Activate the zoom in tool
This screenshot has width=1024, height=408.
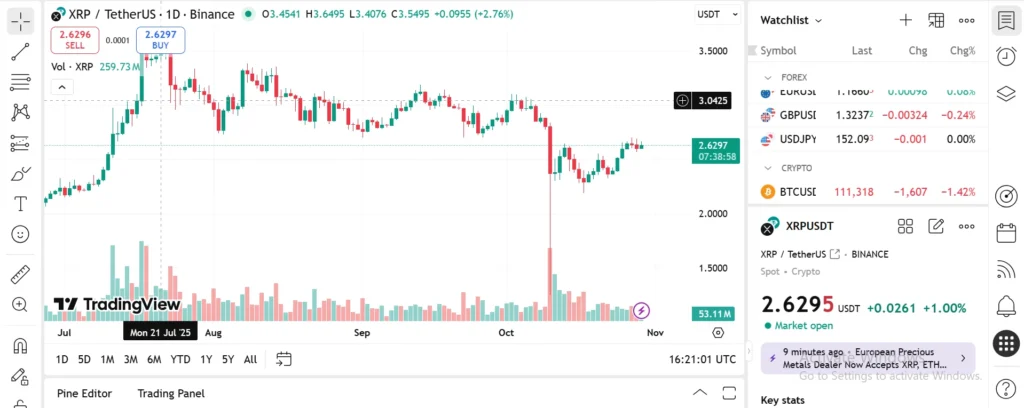tap(20, 304)
